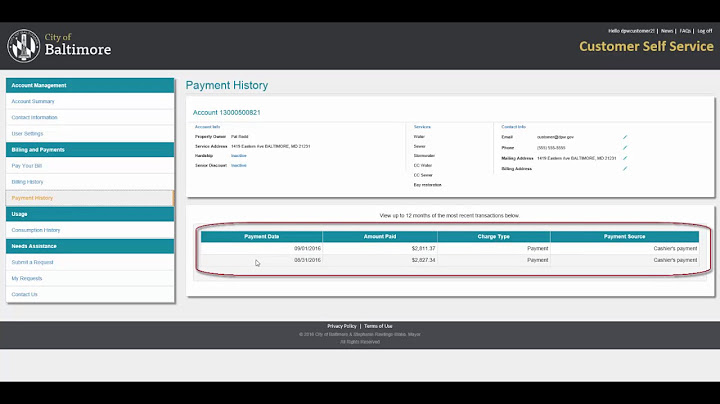Click Customer Self Service title
The height and width of the screenshot is (404, 720).
tap(646, 46)
